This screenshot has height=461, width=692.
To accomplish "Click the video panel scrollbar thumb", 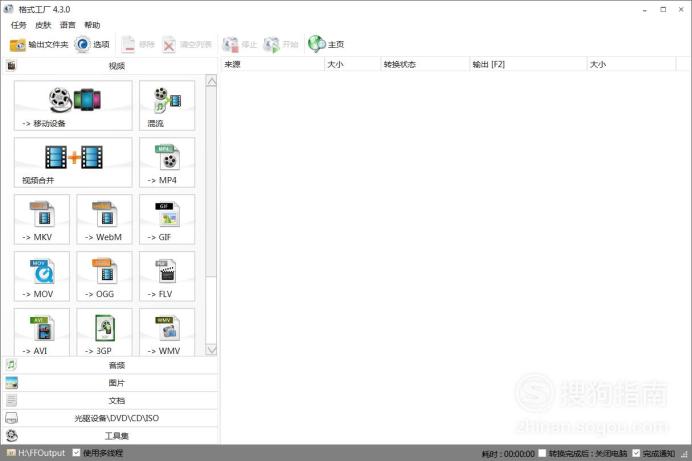I will click(x=211, y=182).
